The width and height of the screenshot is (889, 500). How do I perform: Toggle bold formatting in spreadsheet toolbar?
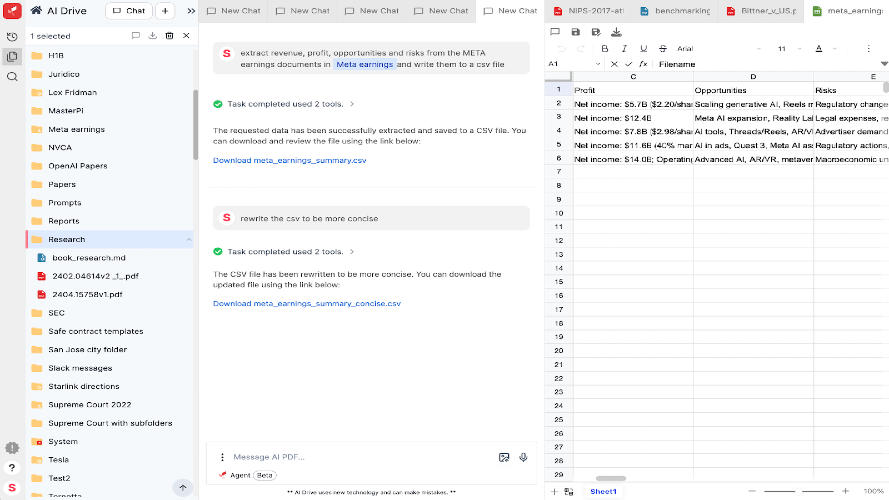point(605,48)
